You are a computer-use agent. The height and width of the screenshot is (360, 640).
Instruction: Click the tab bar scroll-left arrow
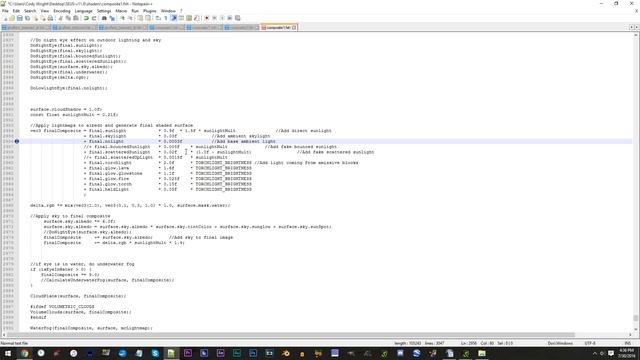(631, 27)
